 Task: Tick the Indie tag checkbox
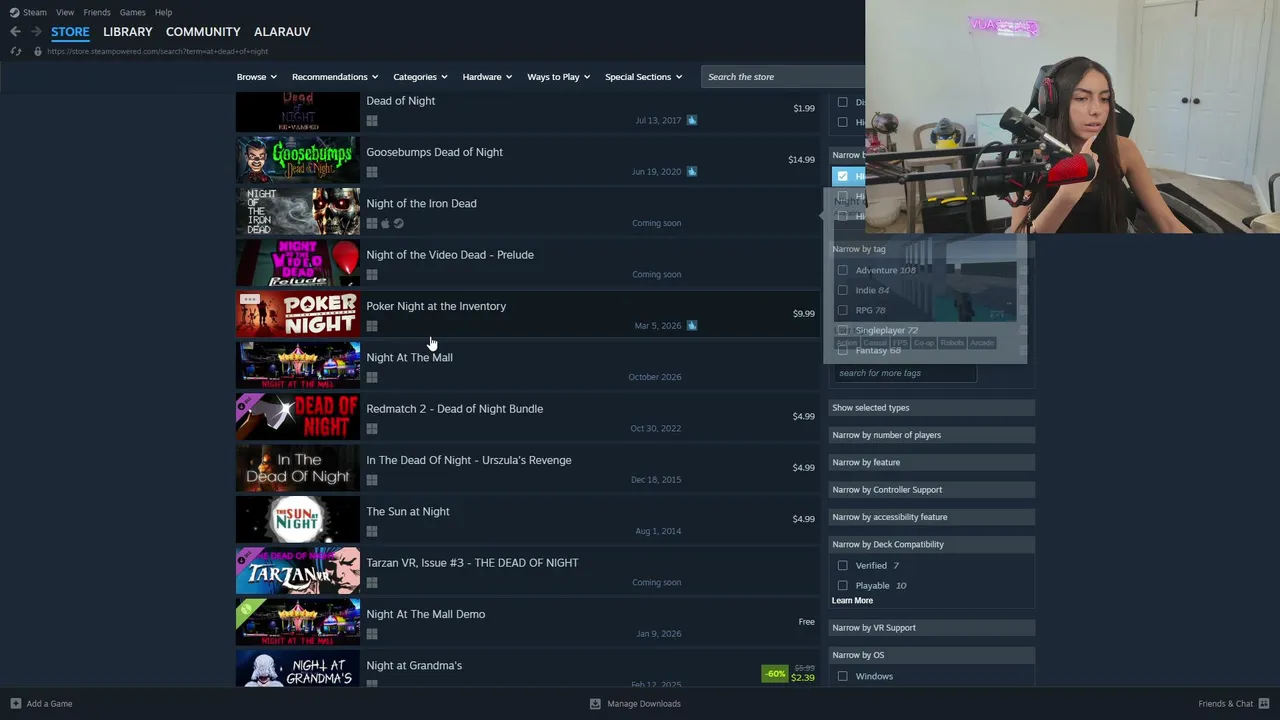pos(842,290)
